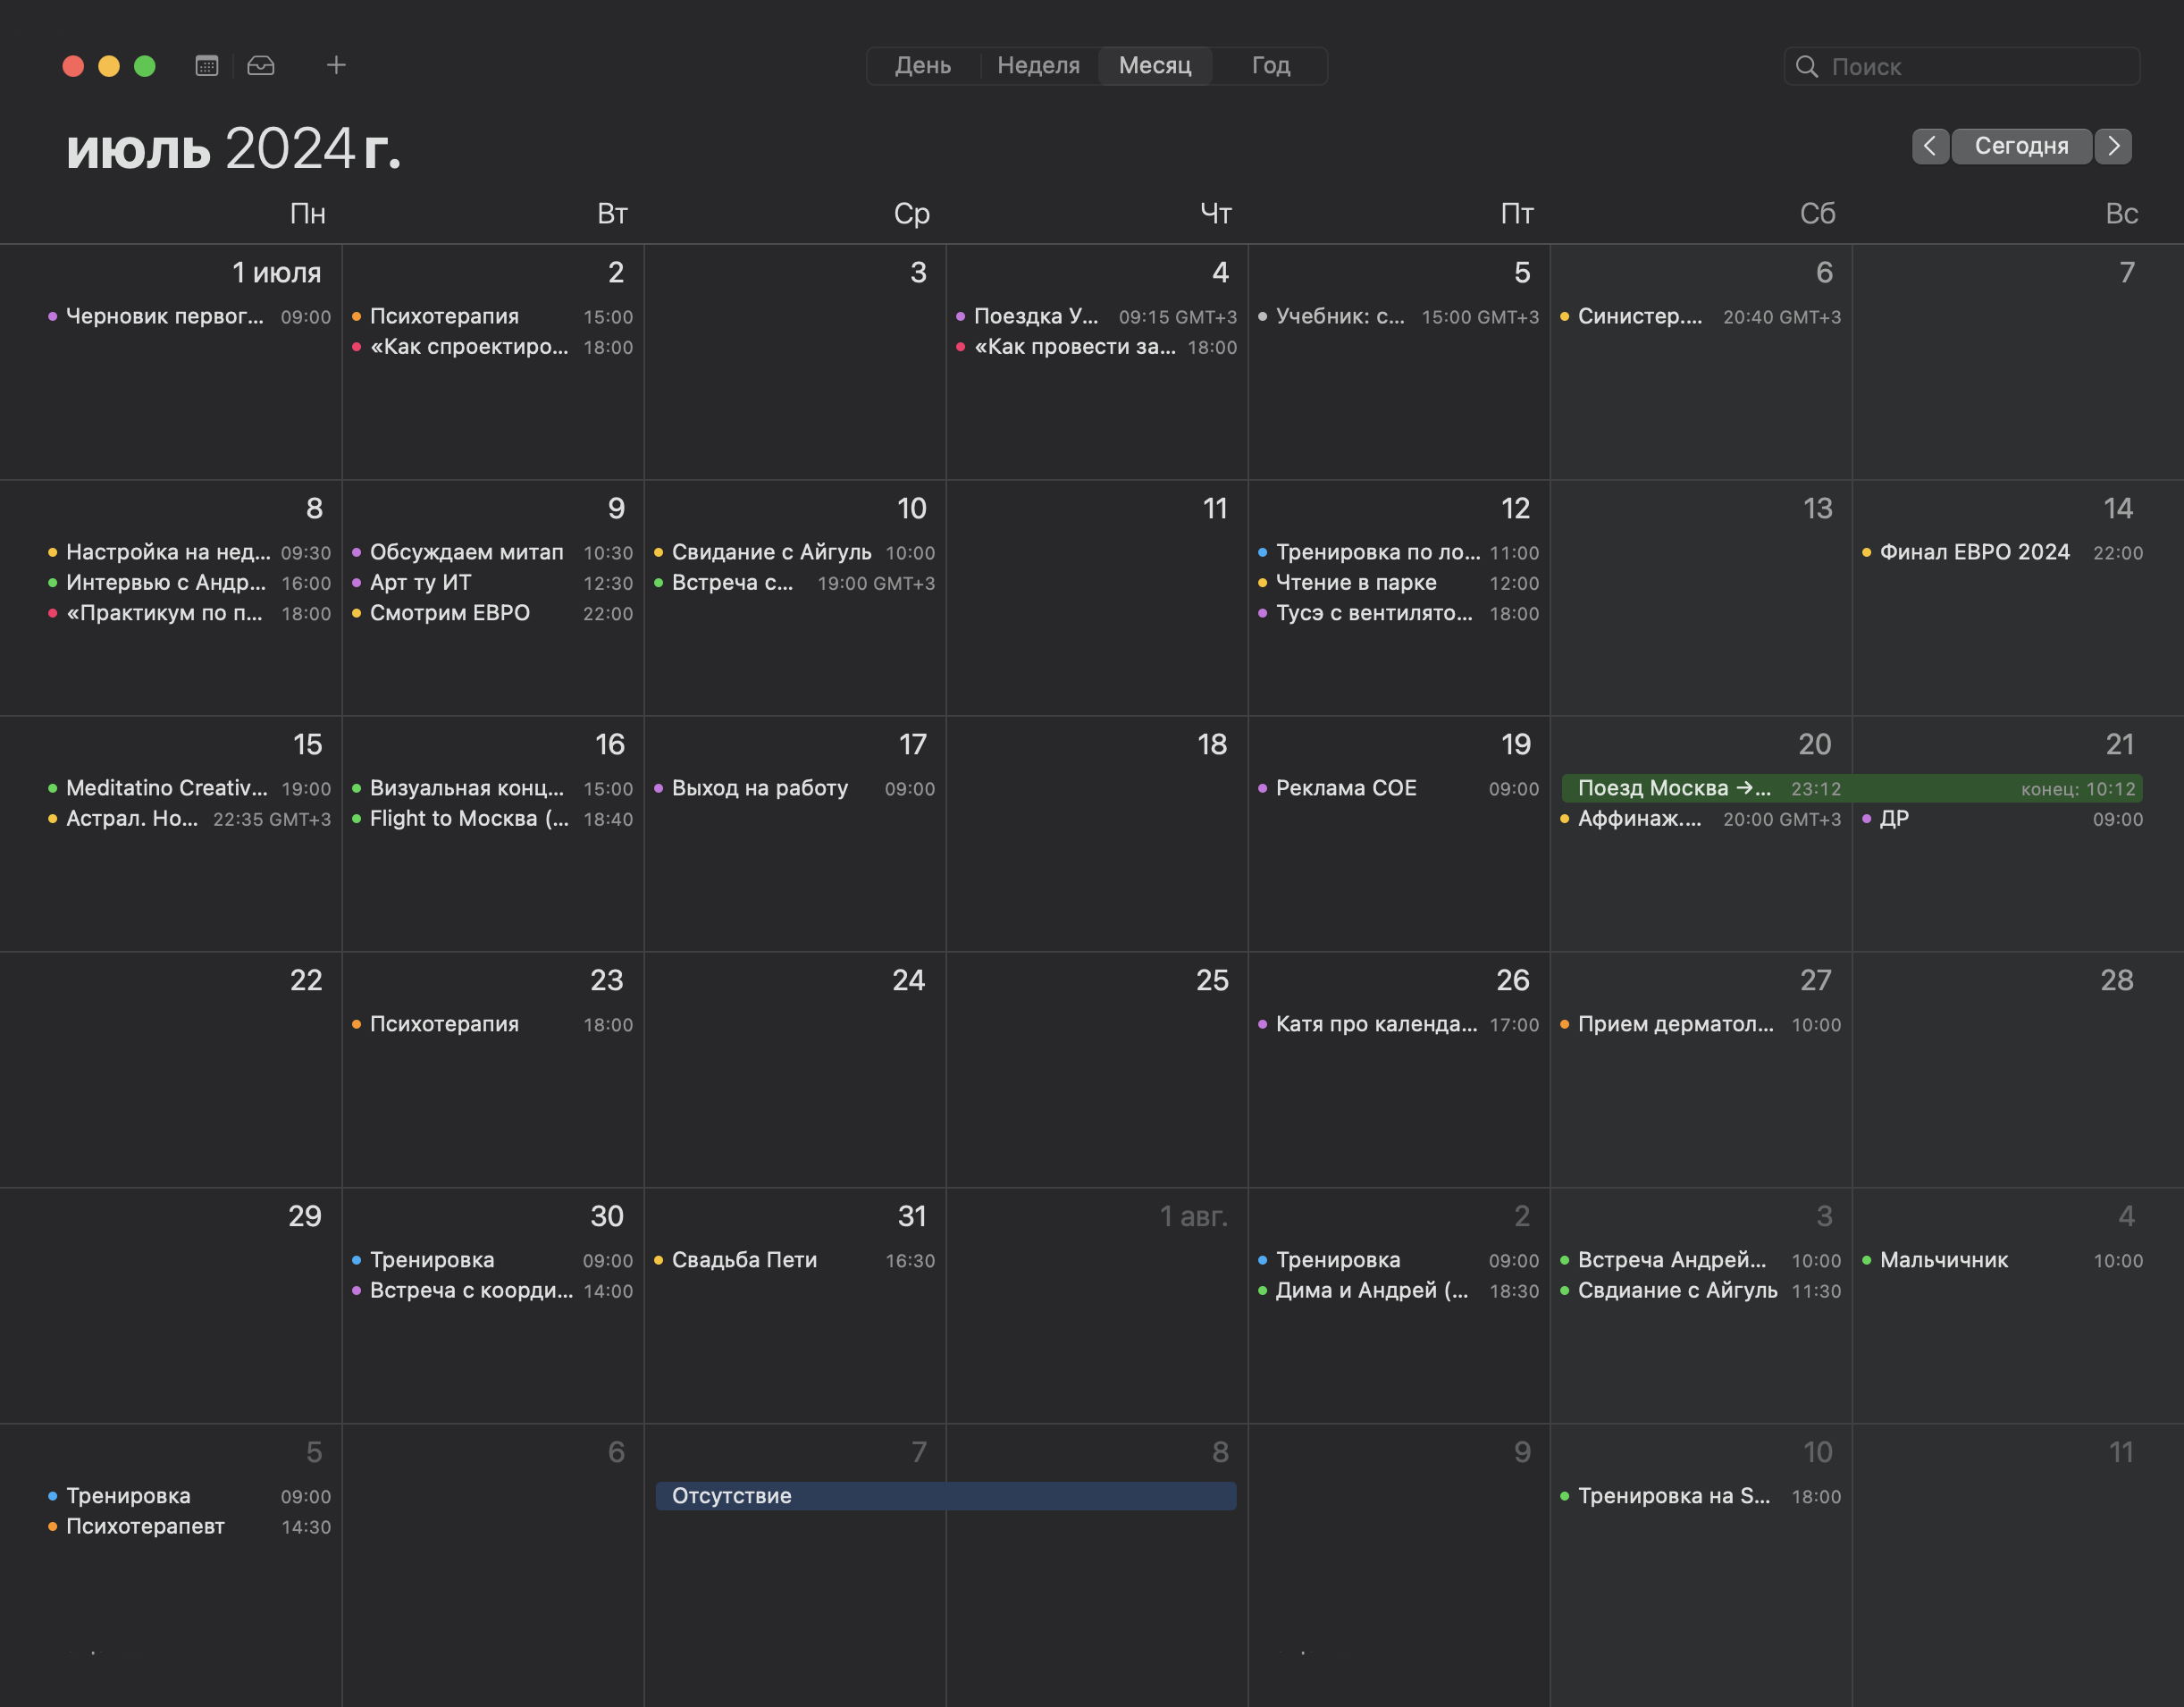Image resolution: width=2184 pixels, height=1707 pixels.
Task: Click the date number 25
Action: [x=1212, y=981]
